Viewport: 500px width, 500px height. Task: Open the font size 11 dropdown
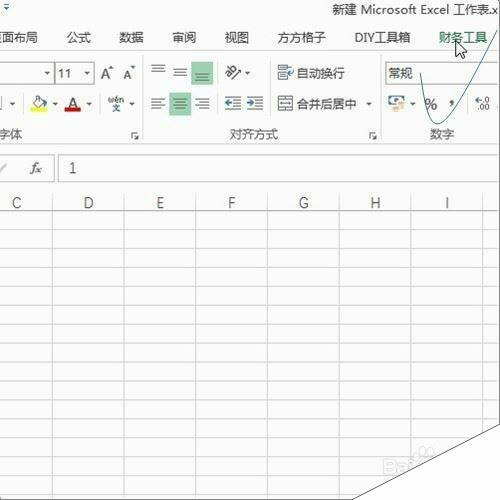pos(87,73)
